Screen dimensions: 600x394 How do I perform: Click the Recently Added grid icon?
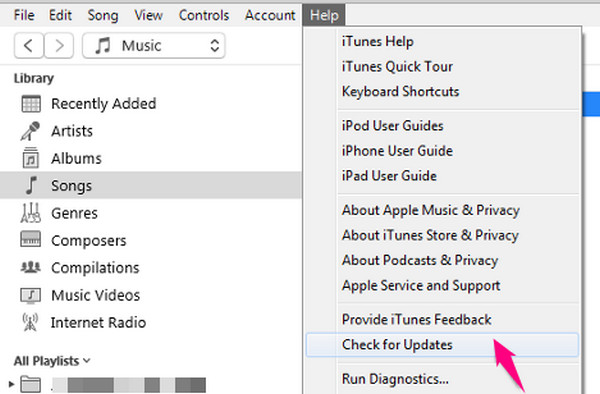(x=31, y=104)
